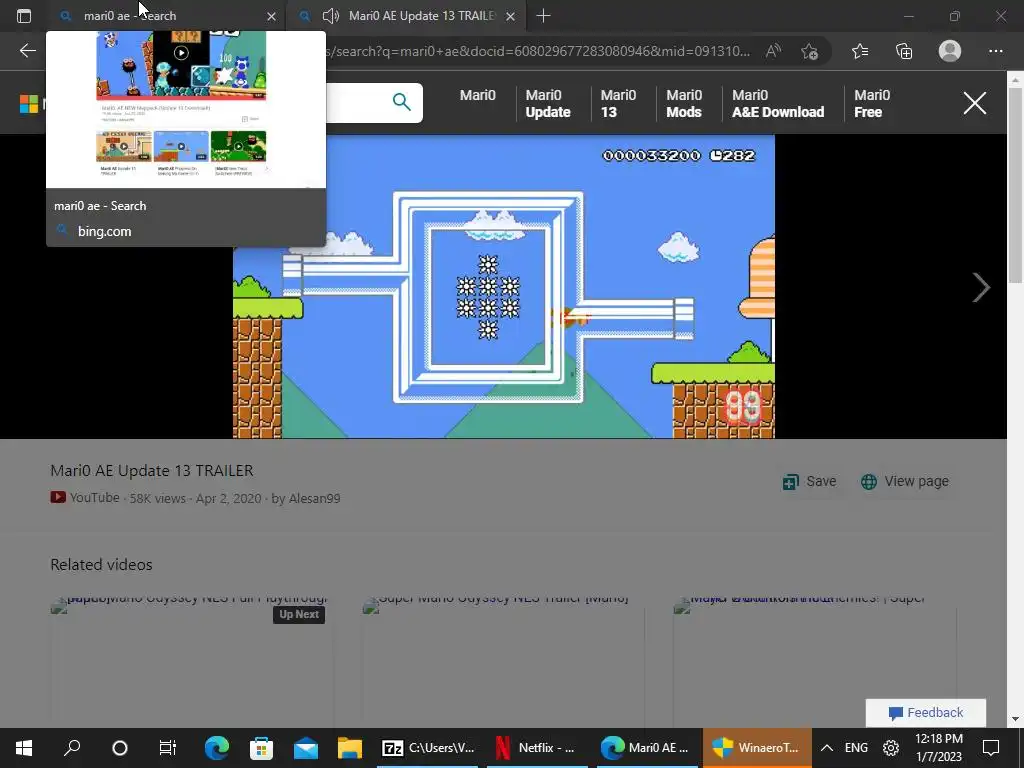Close the video detail view with X

pos(974,103)
